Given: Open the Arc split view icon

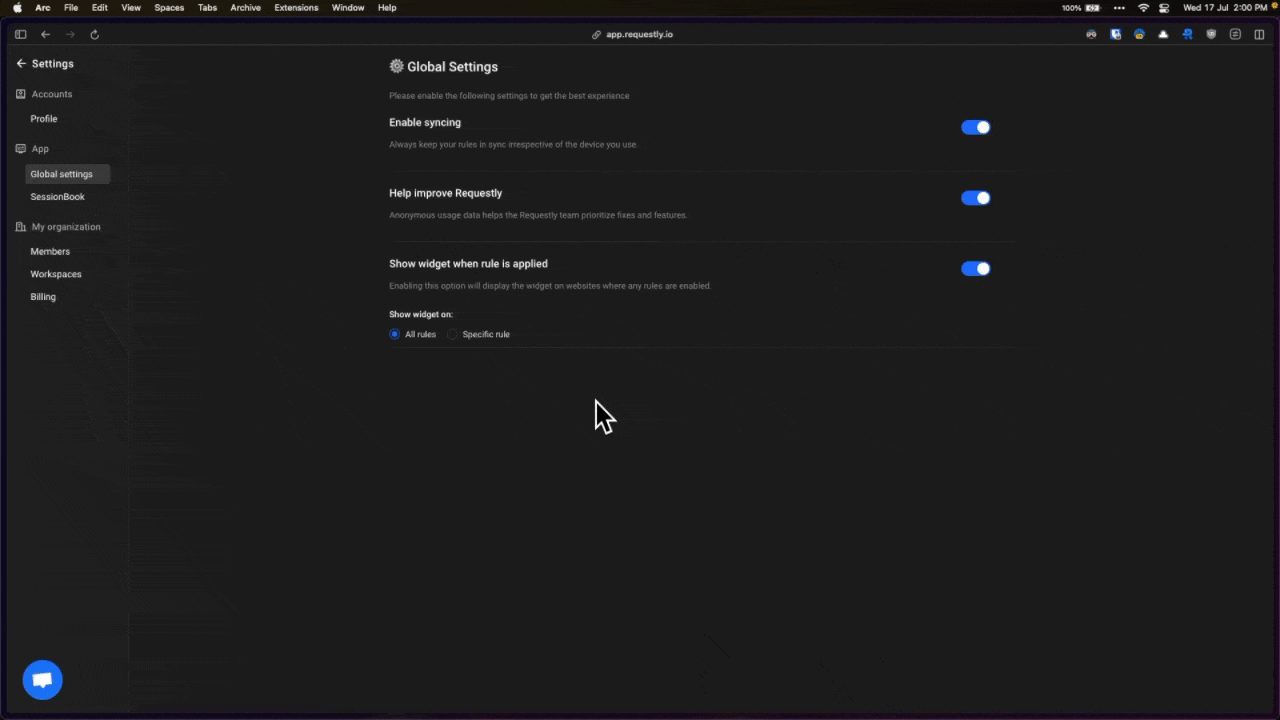Looking at the screenshot, I should 1259,34.
